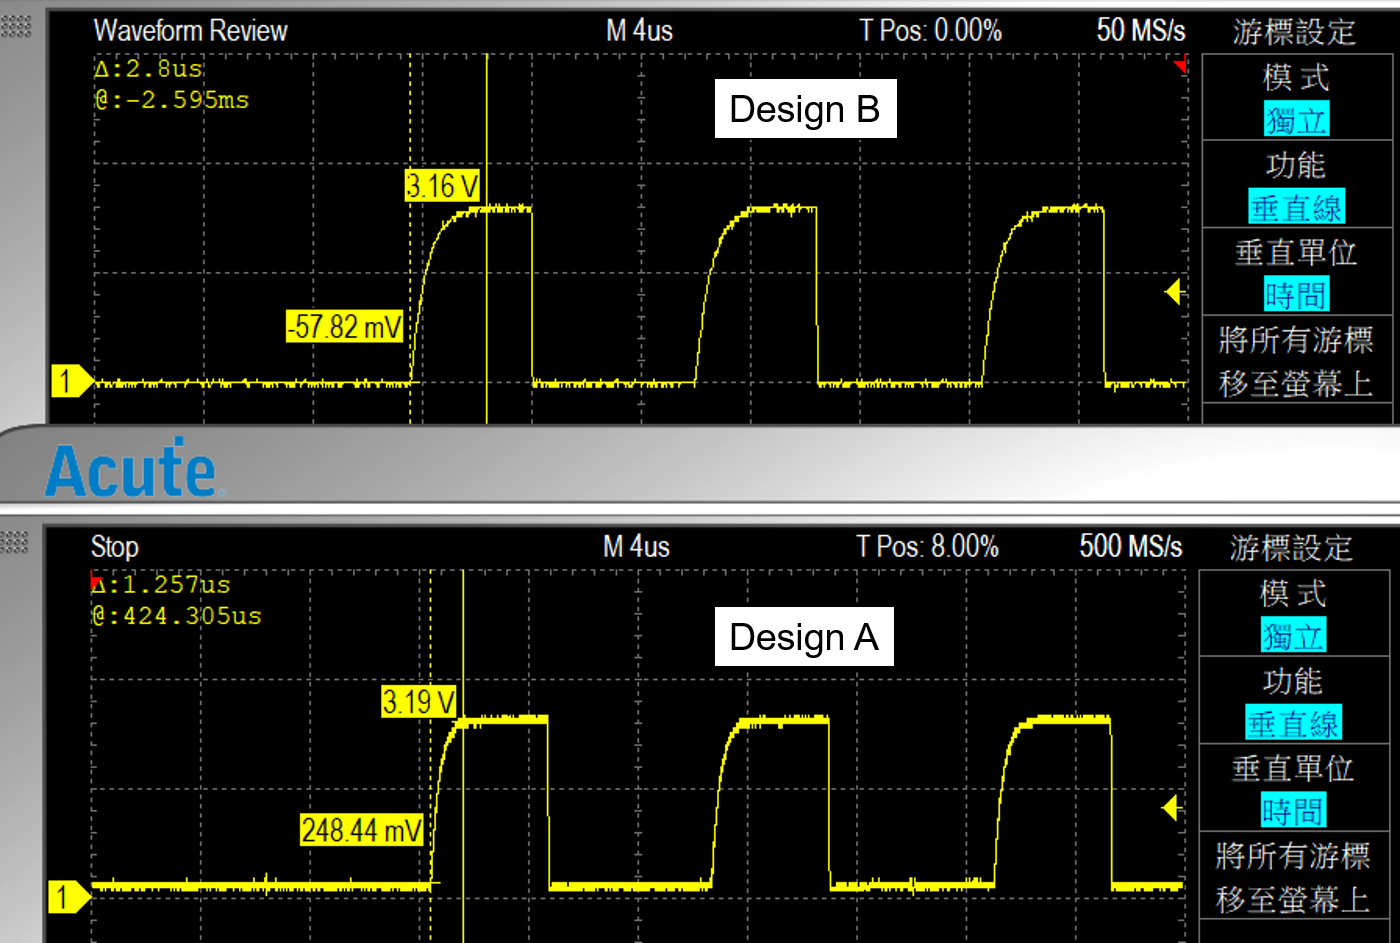Select the solid vertical cursor line in the Design A panel
This screenshot has height=943, width=1400.
tap(463, 756)
